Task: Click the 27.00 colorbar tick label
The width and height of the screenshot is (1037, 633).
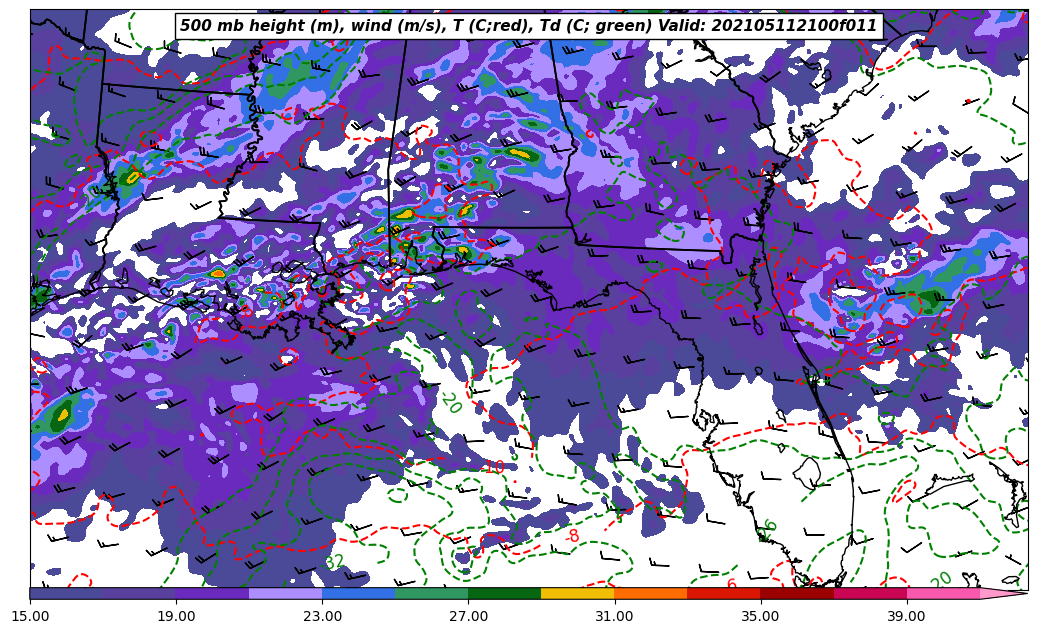Action: (x=468, y=616)
